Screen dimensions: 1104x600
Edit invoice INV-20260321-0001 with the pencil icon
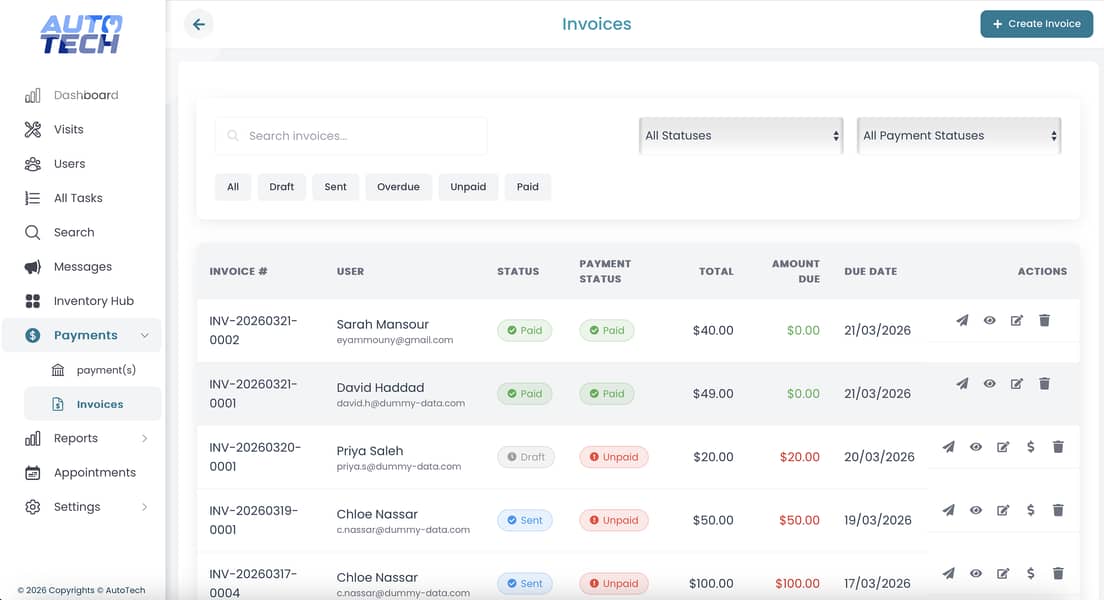(1017, 383)
